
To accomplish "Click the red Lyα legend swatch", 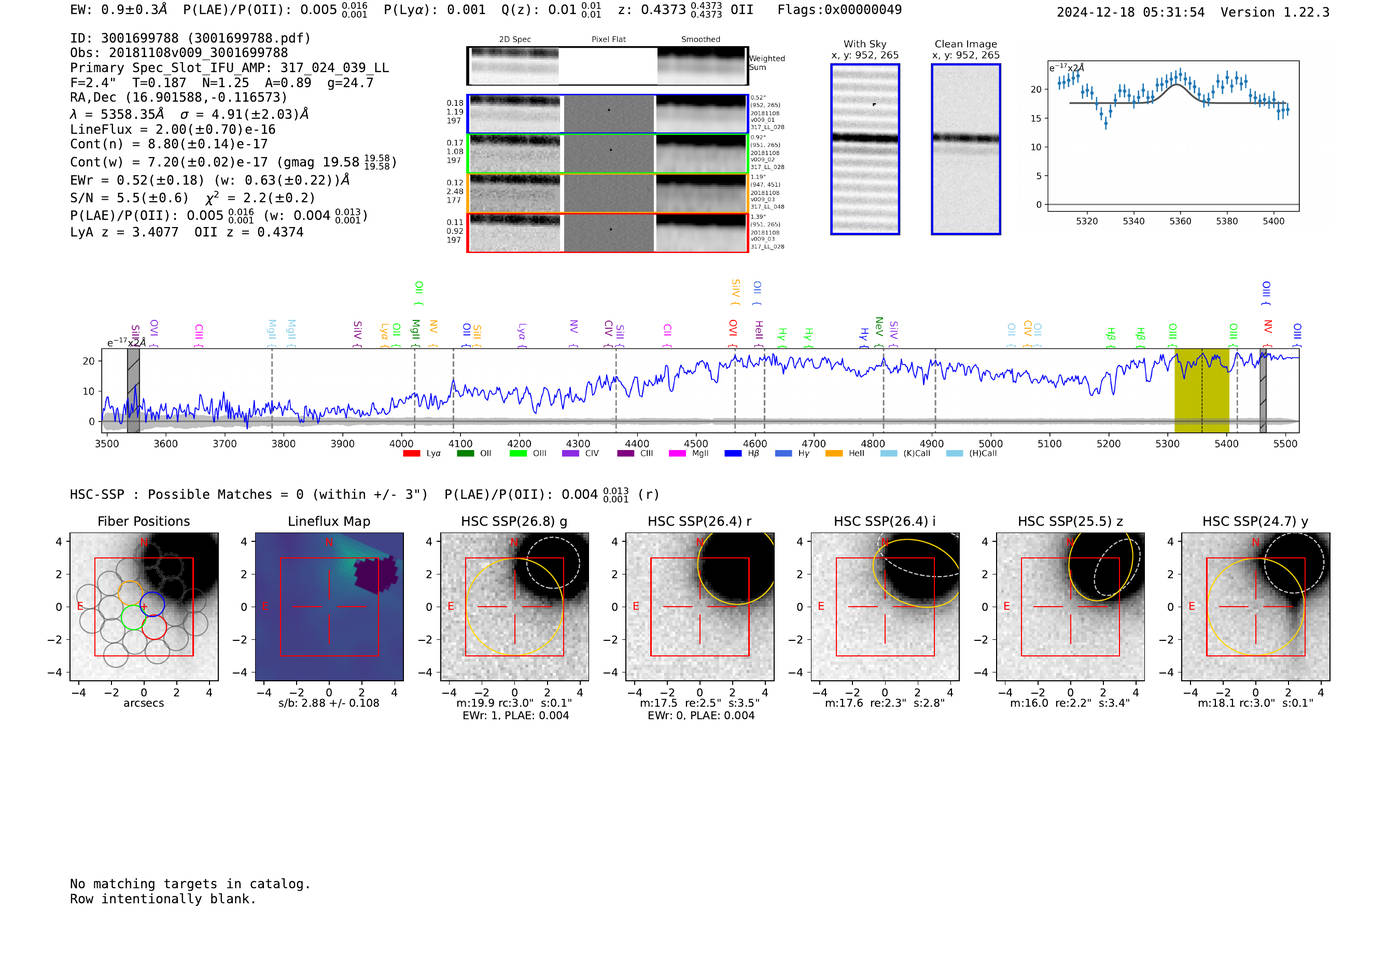I will click(411, 454).
